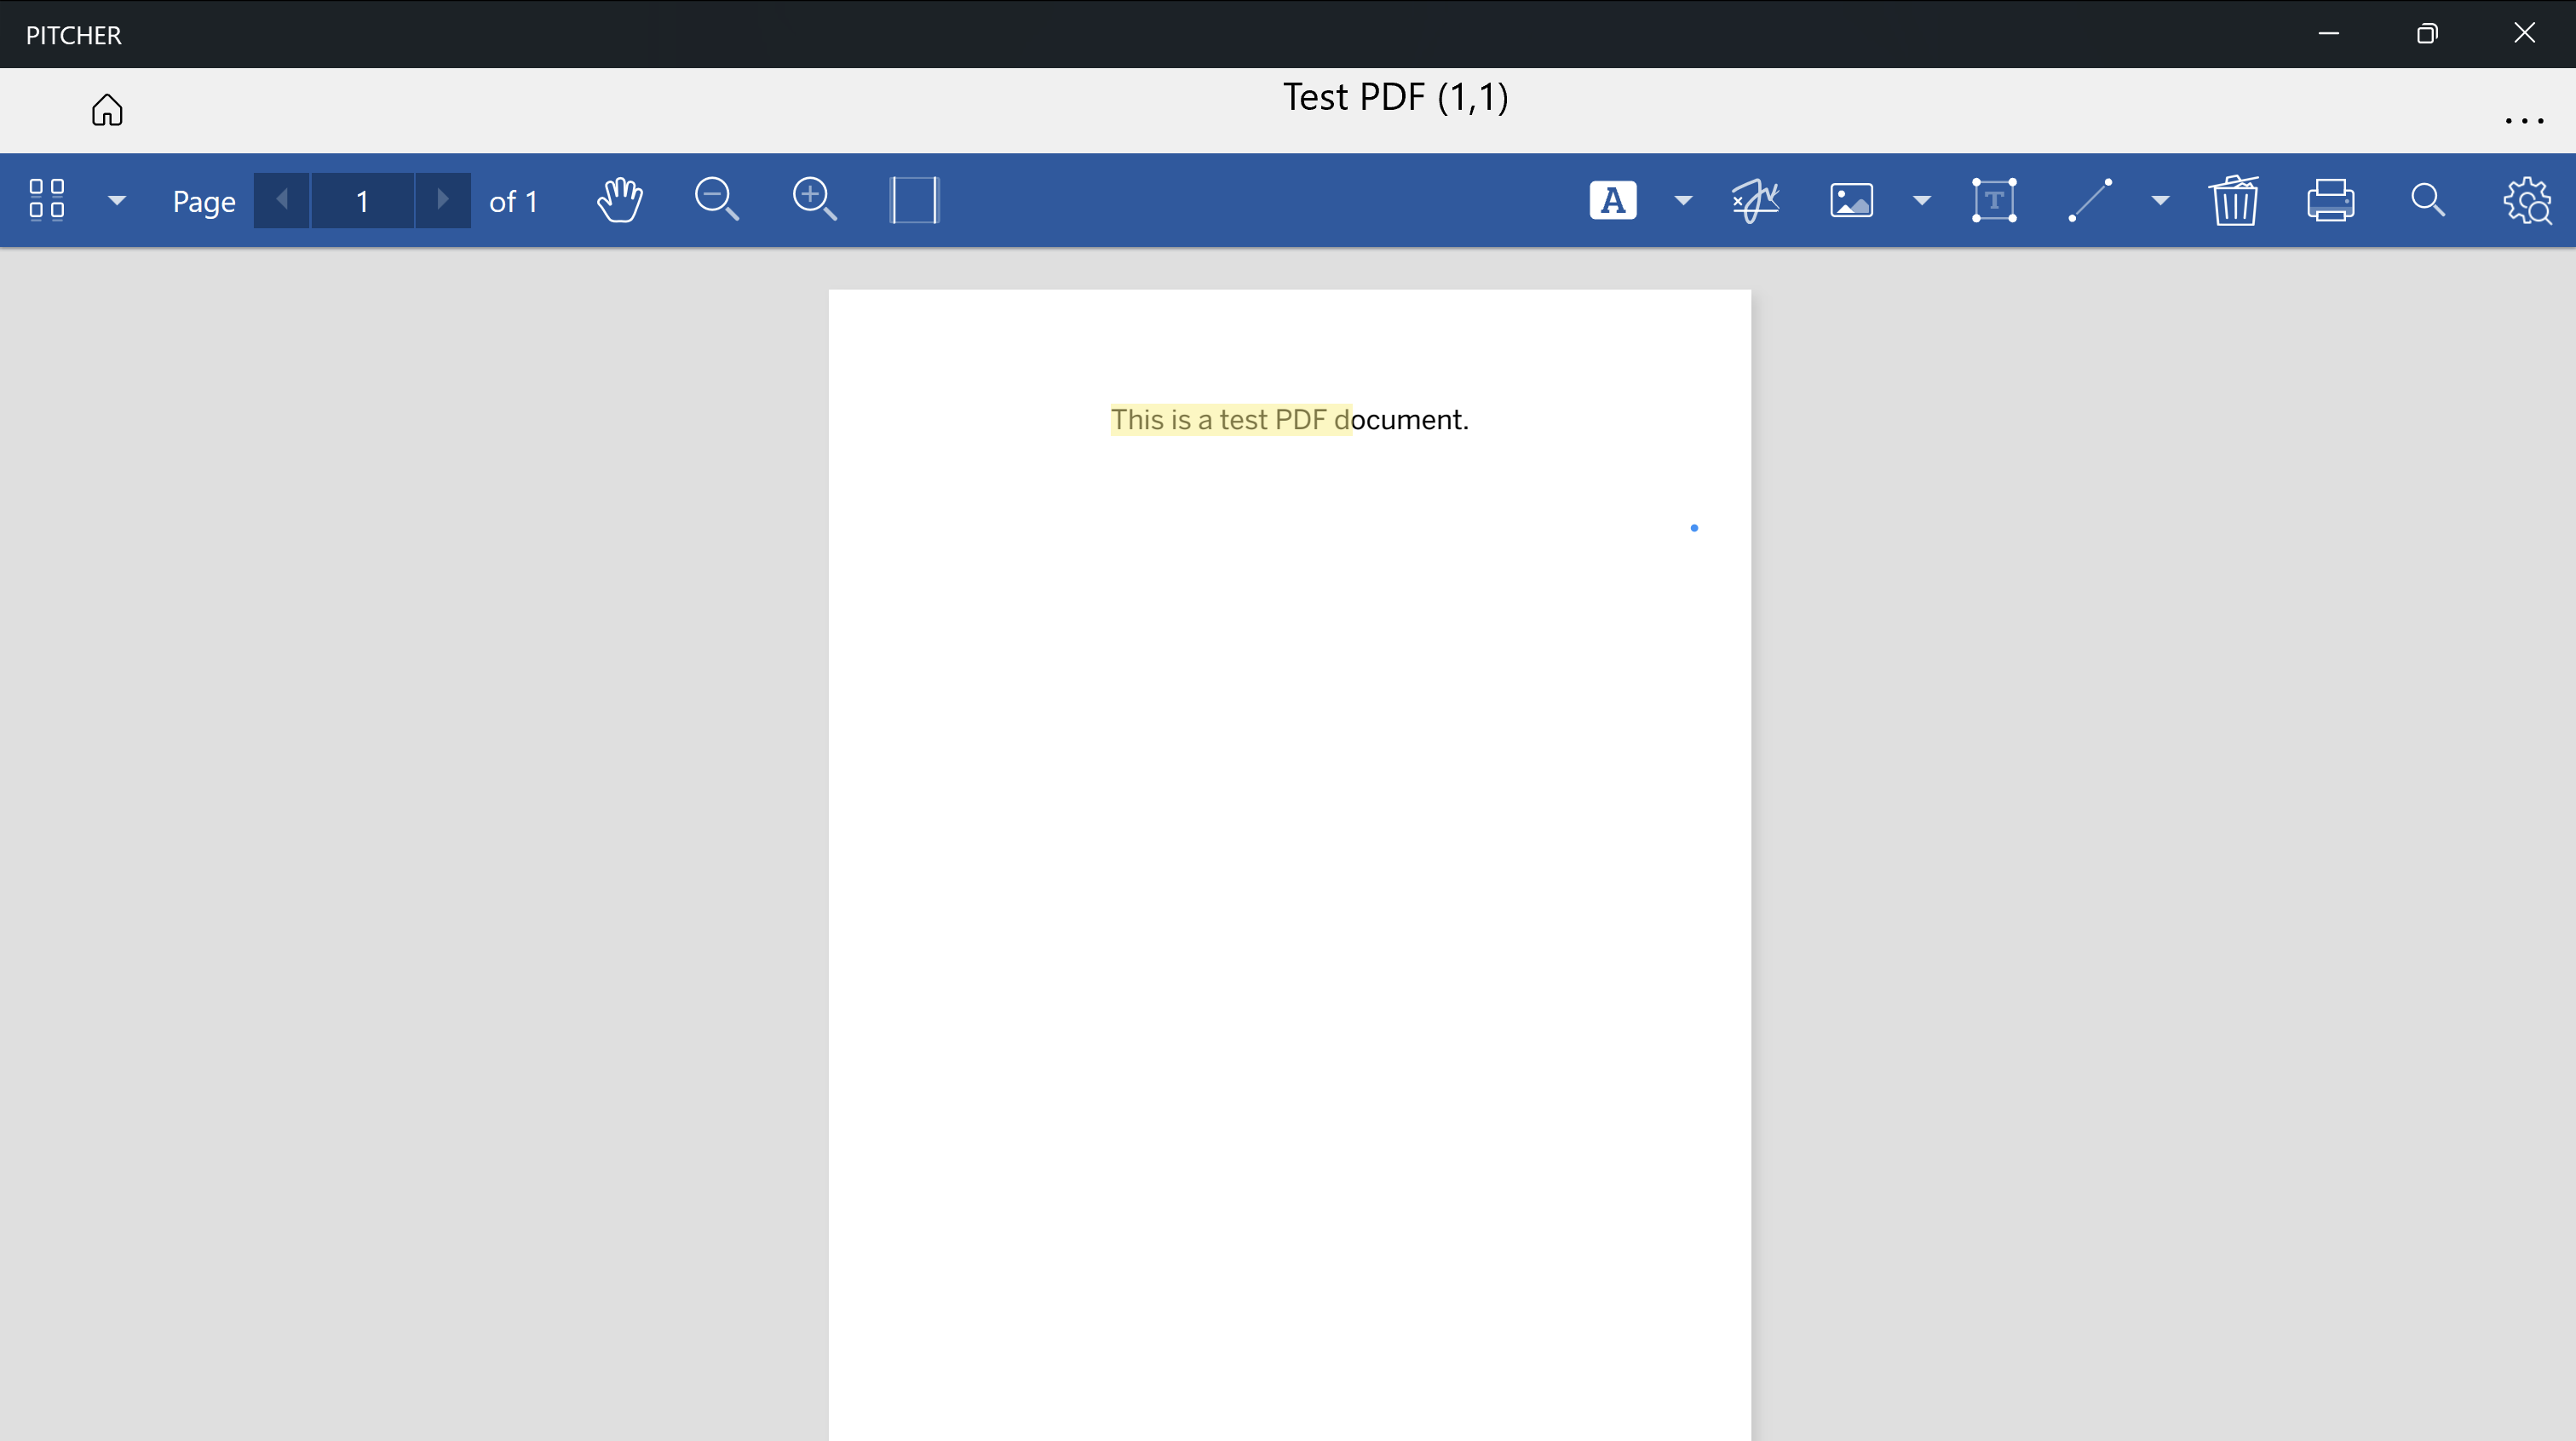
Task: Select the insert image tool
Action: (1851, 200)
